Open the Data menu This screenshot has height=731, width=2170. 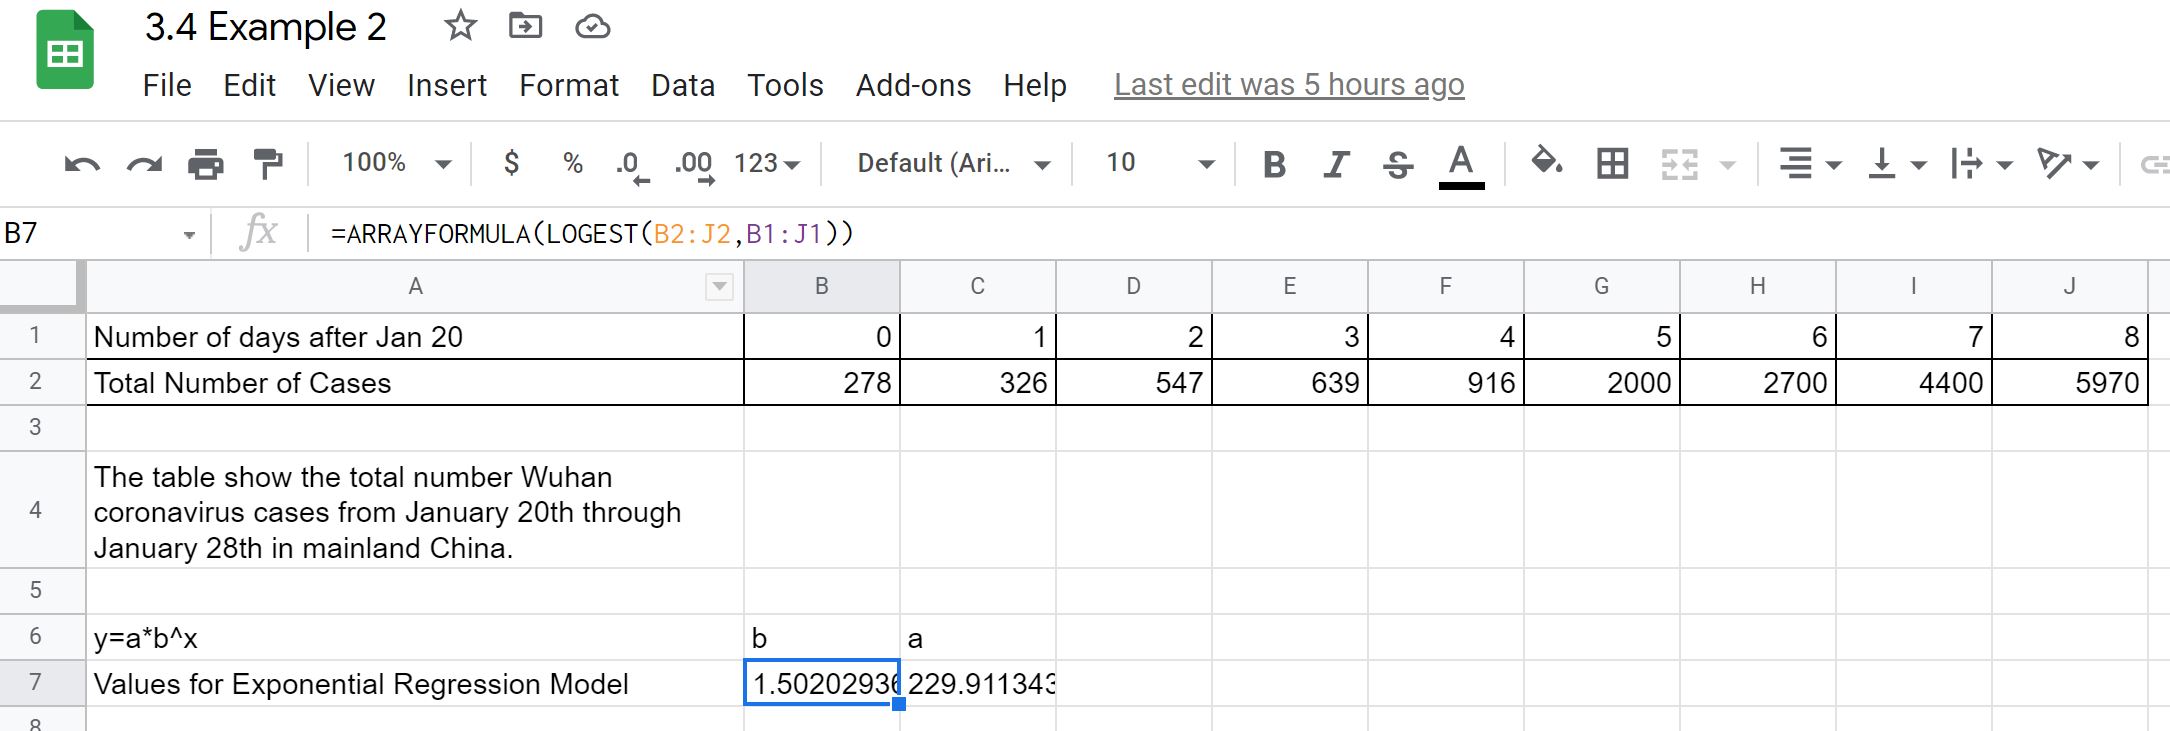click(x=683, y=86)
